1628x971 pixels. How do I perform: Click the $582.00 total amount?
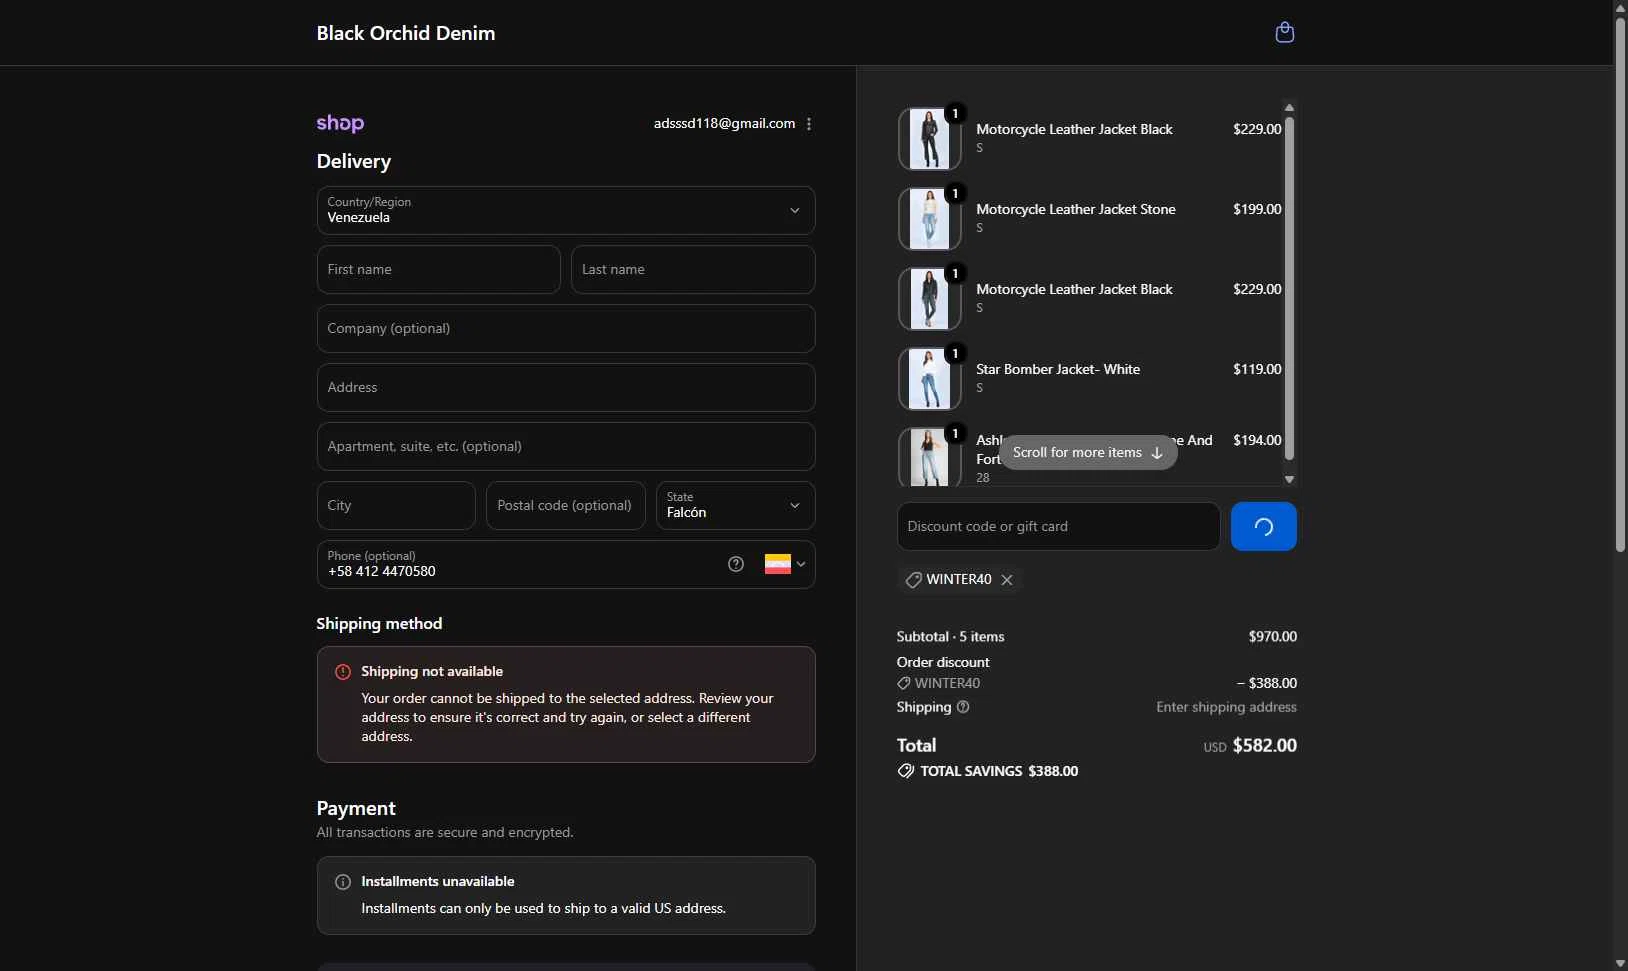(1265, 746)
